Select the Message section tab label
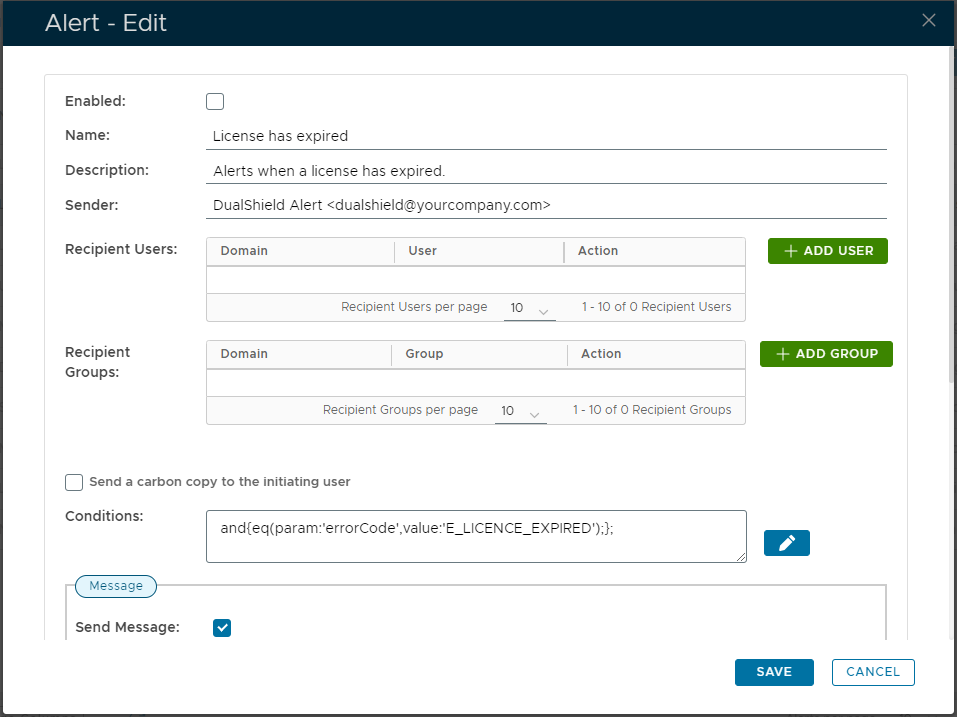The height and width of the screenshot is (717, 957). click(116, 586)
